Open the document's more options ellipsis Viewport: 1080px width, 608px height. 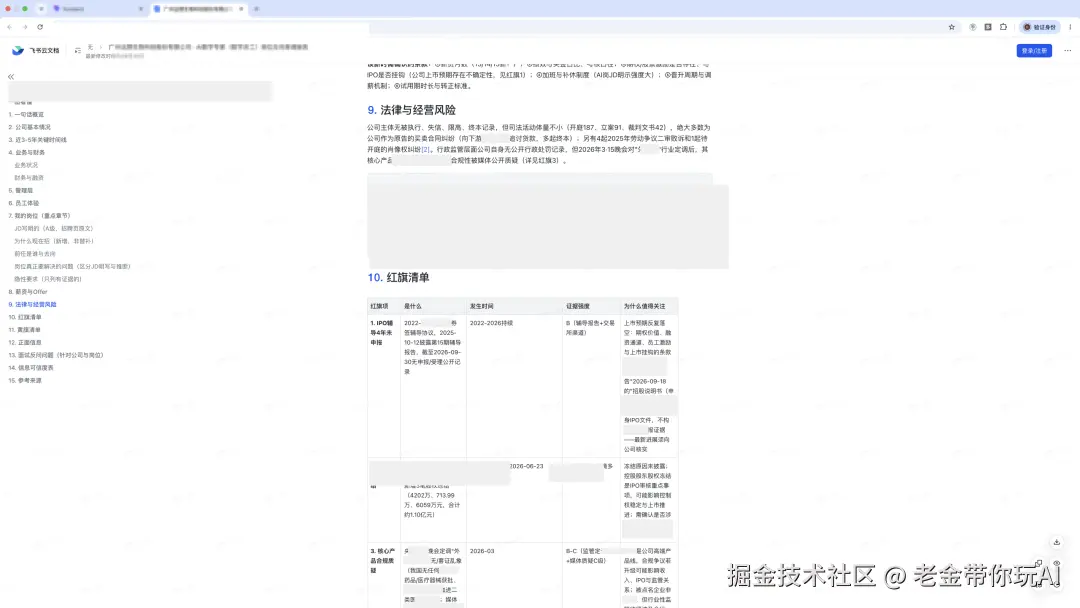[1068, 50]
